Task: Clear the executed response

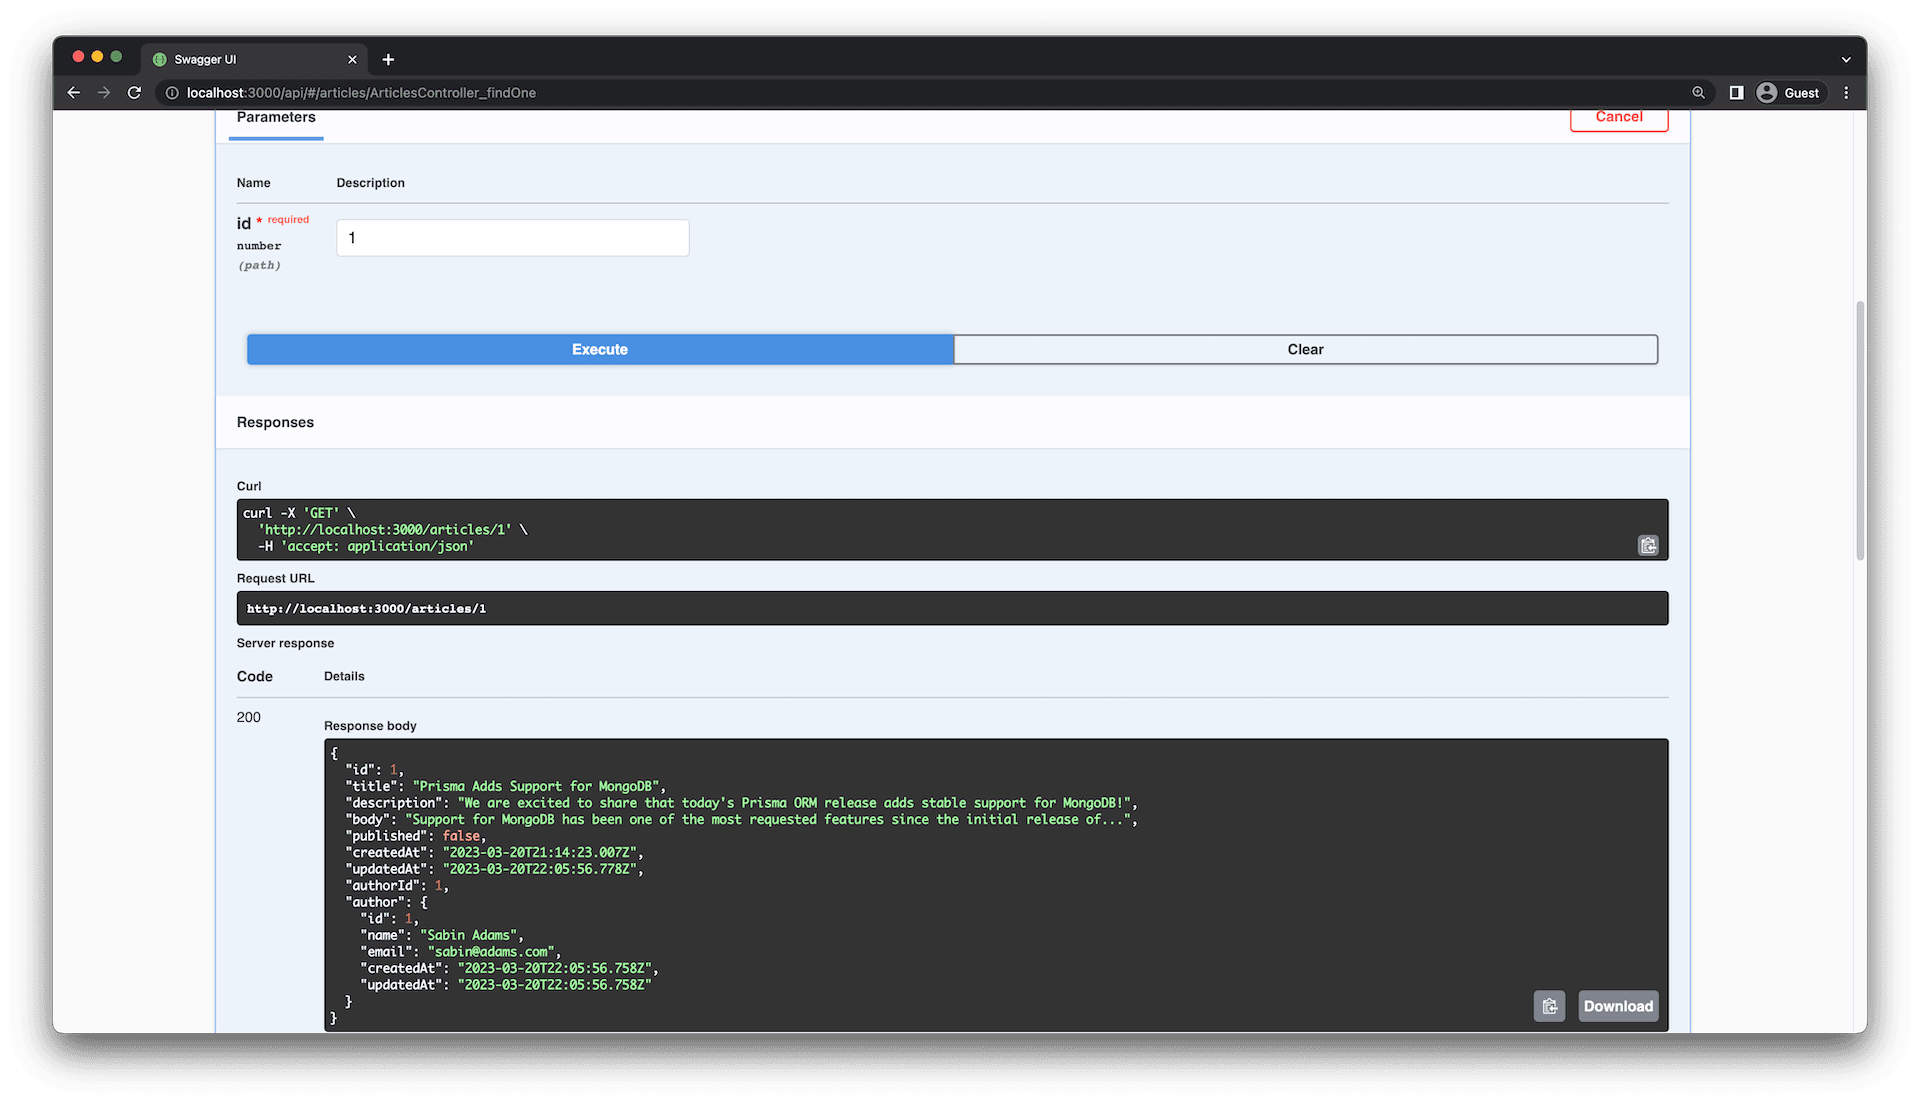Action: tap(1305, 349)
